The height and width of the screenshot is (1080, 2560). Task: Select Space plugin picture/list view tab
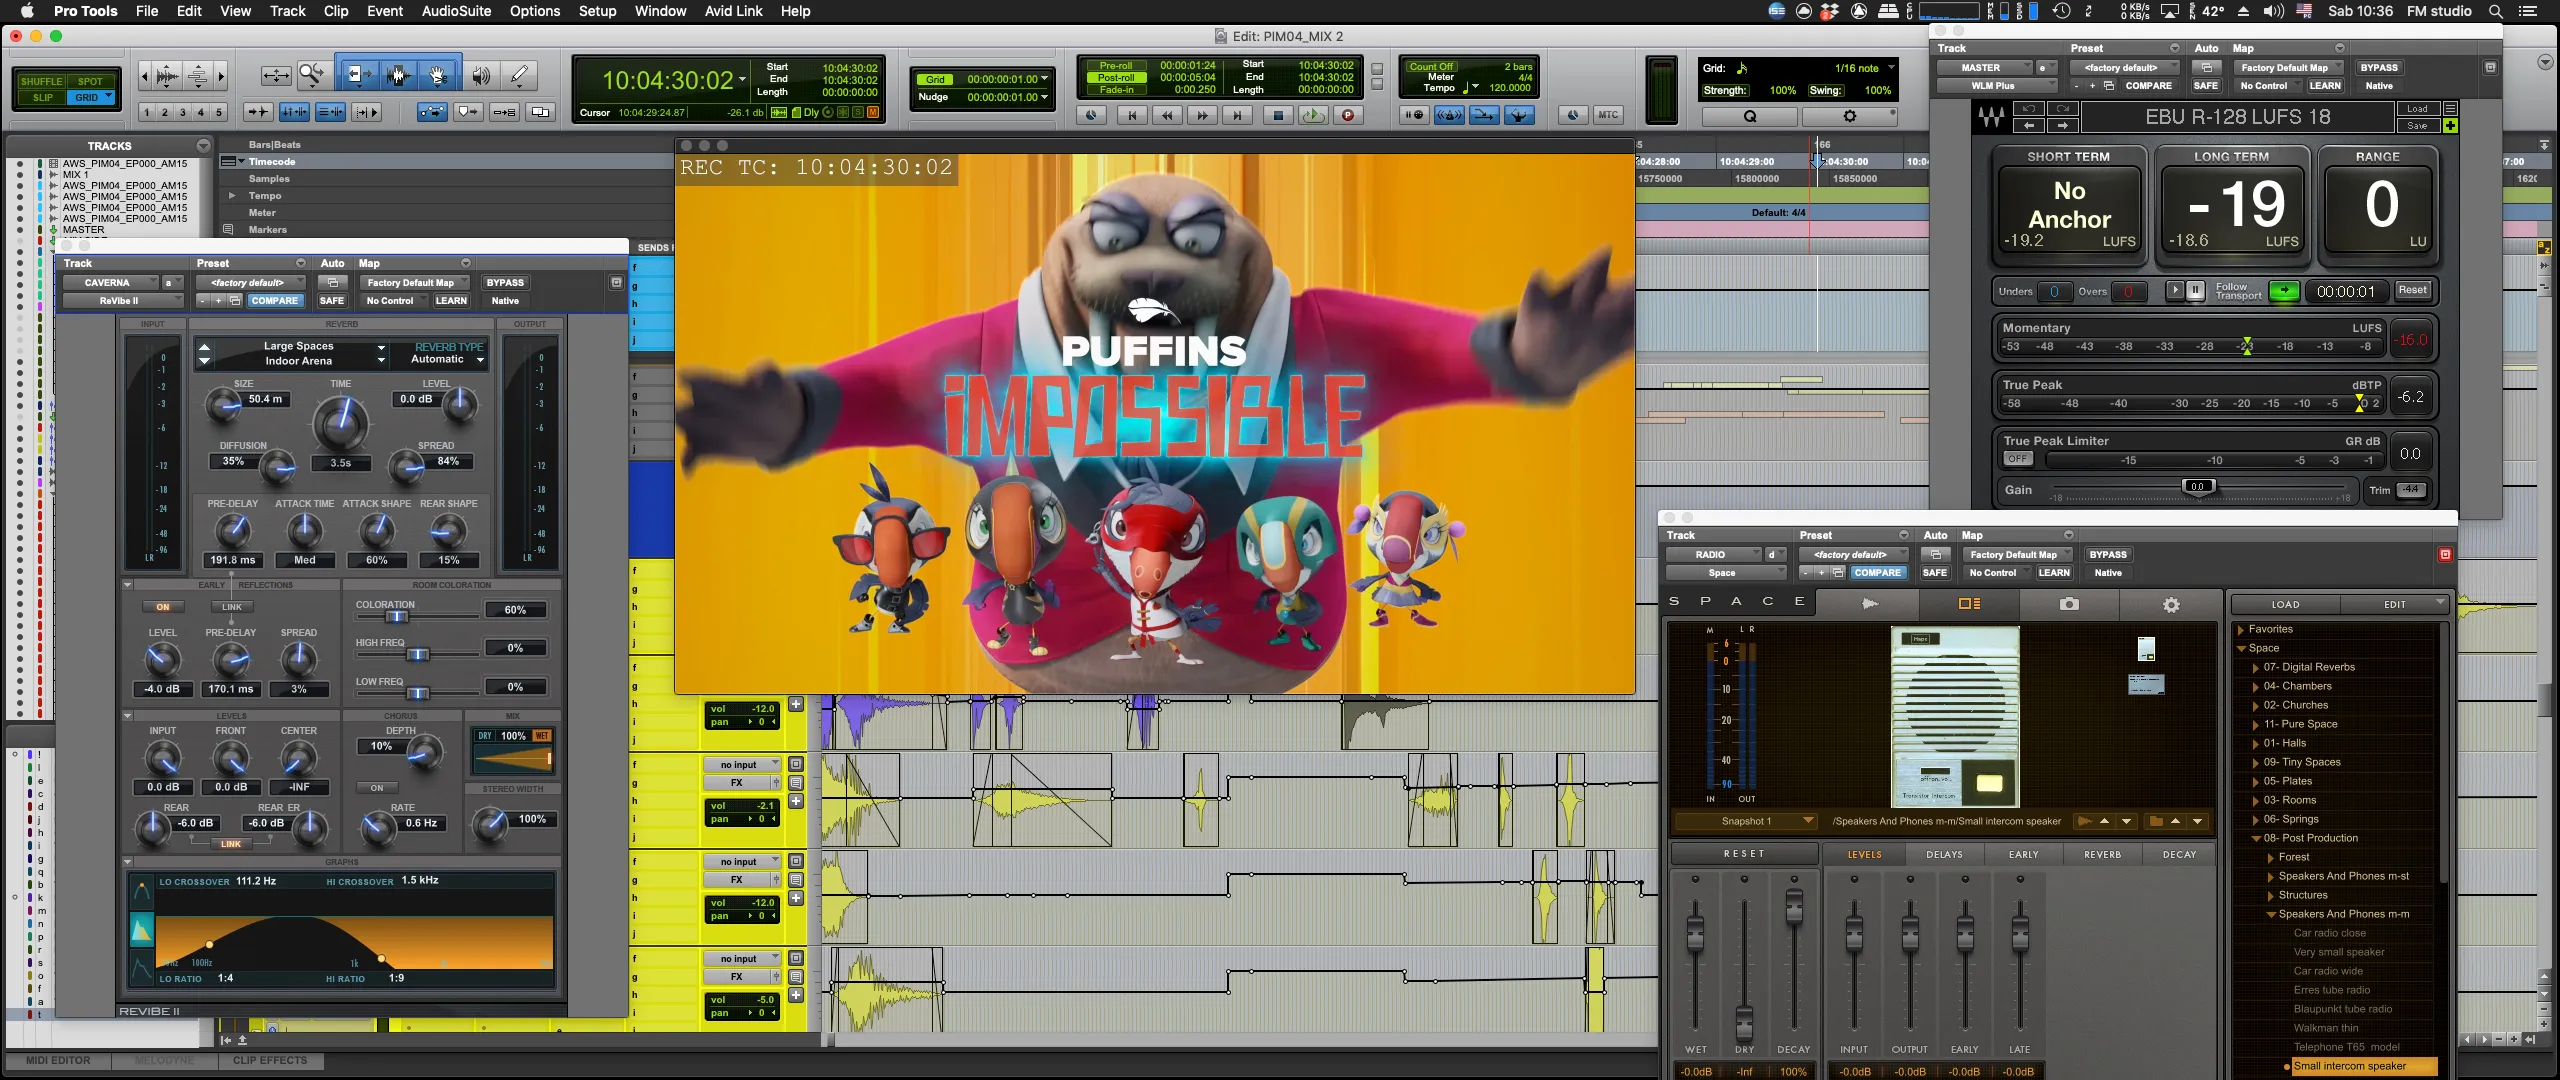pos(1969,604)
